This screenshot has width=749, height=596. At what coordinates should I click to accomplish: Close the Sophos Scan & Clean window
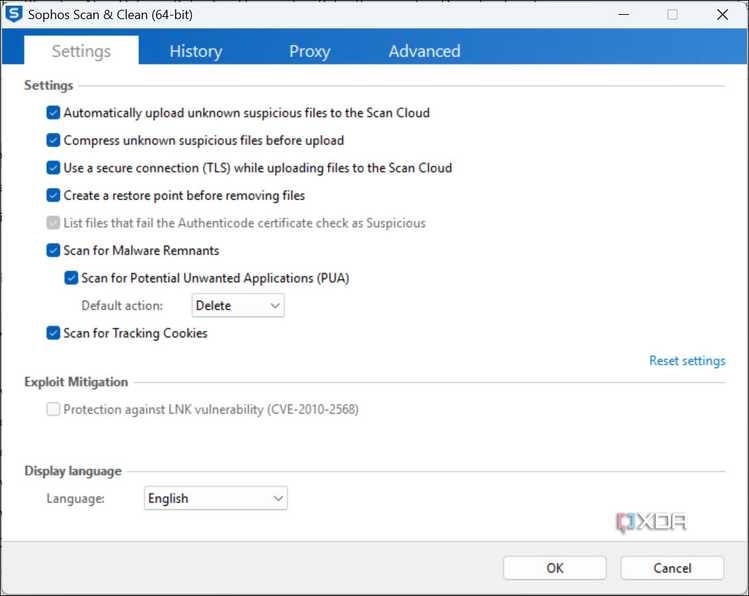click(722, 14)
